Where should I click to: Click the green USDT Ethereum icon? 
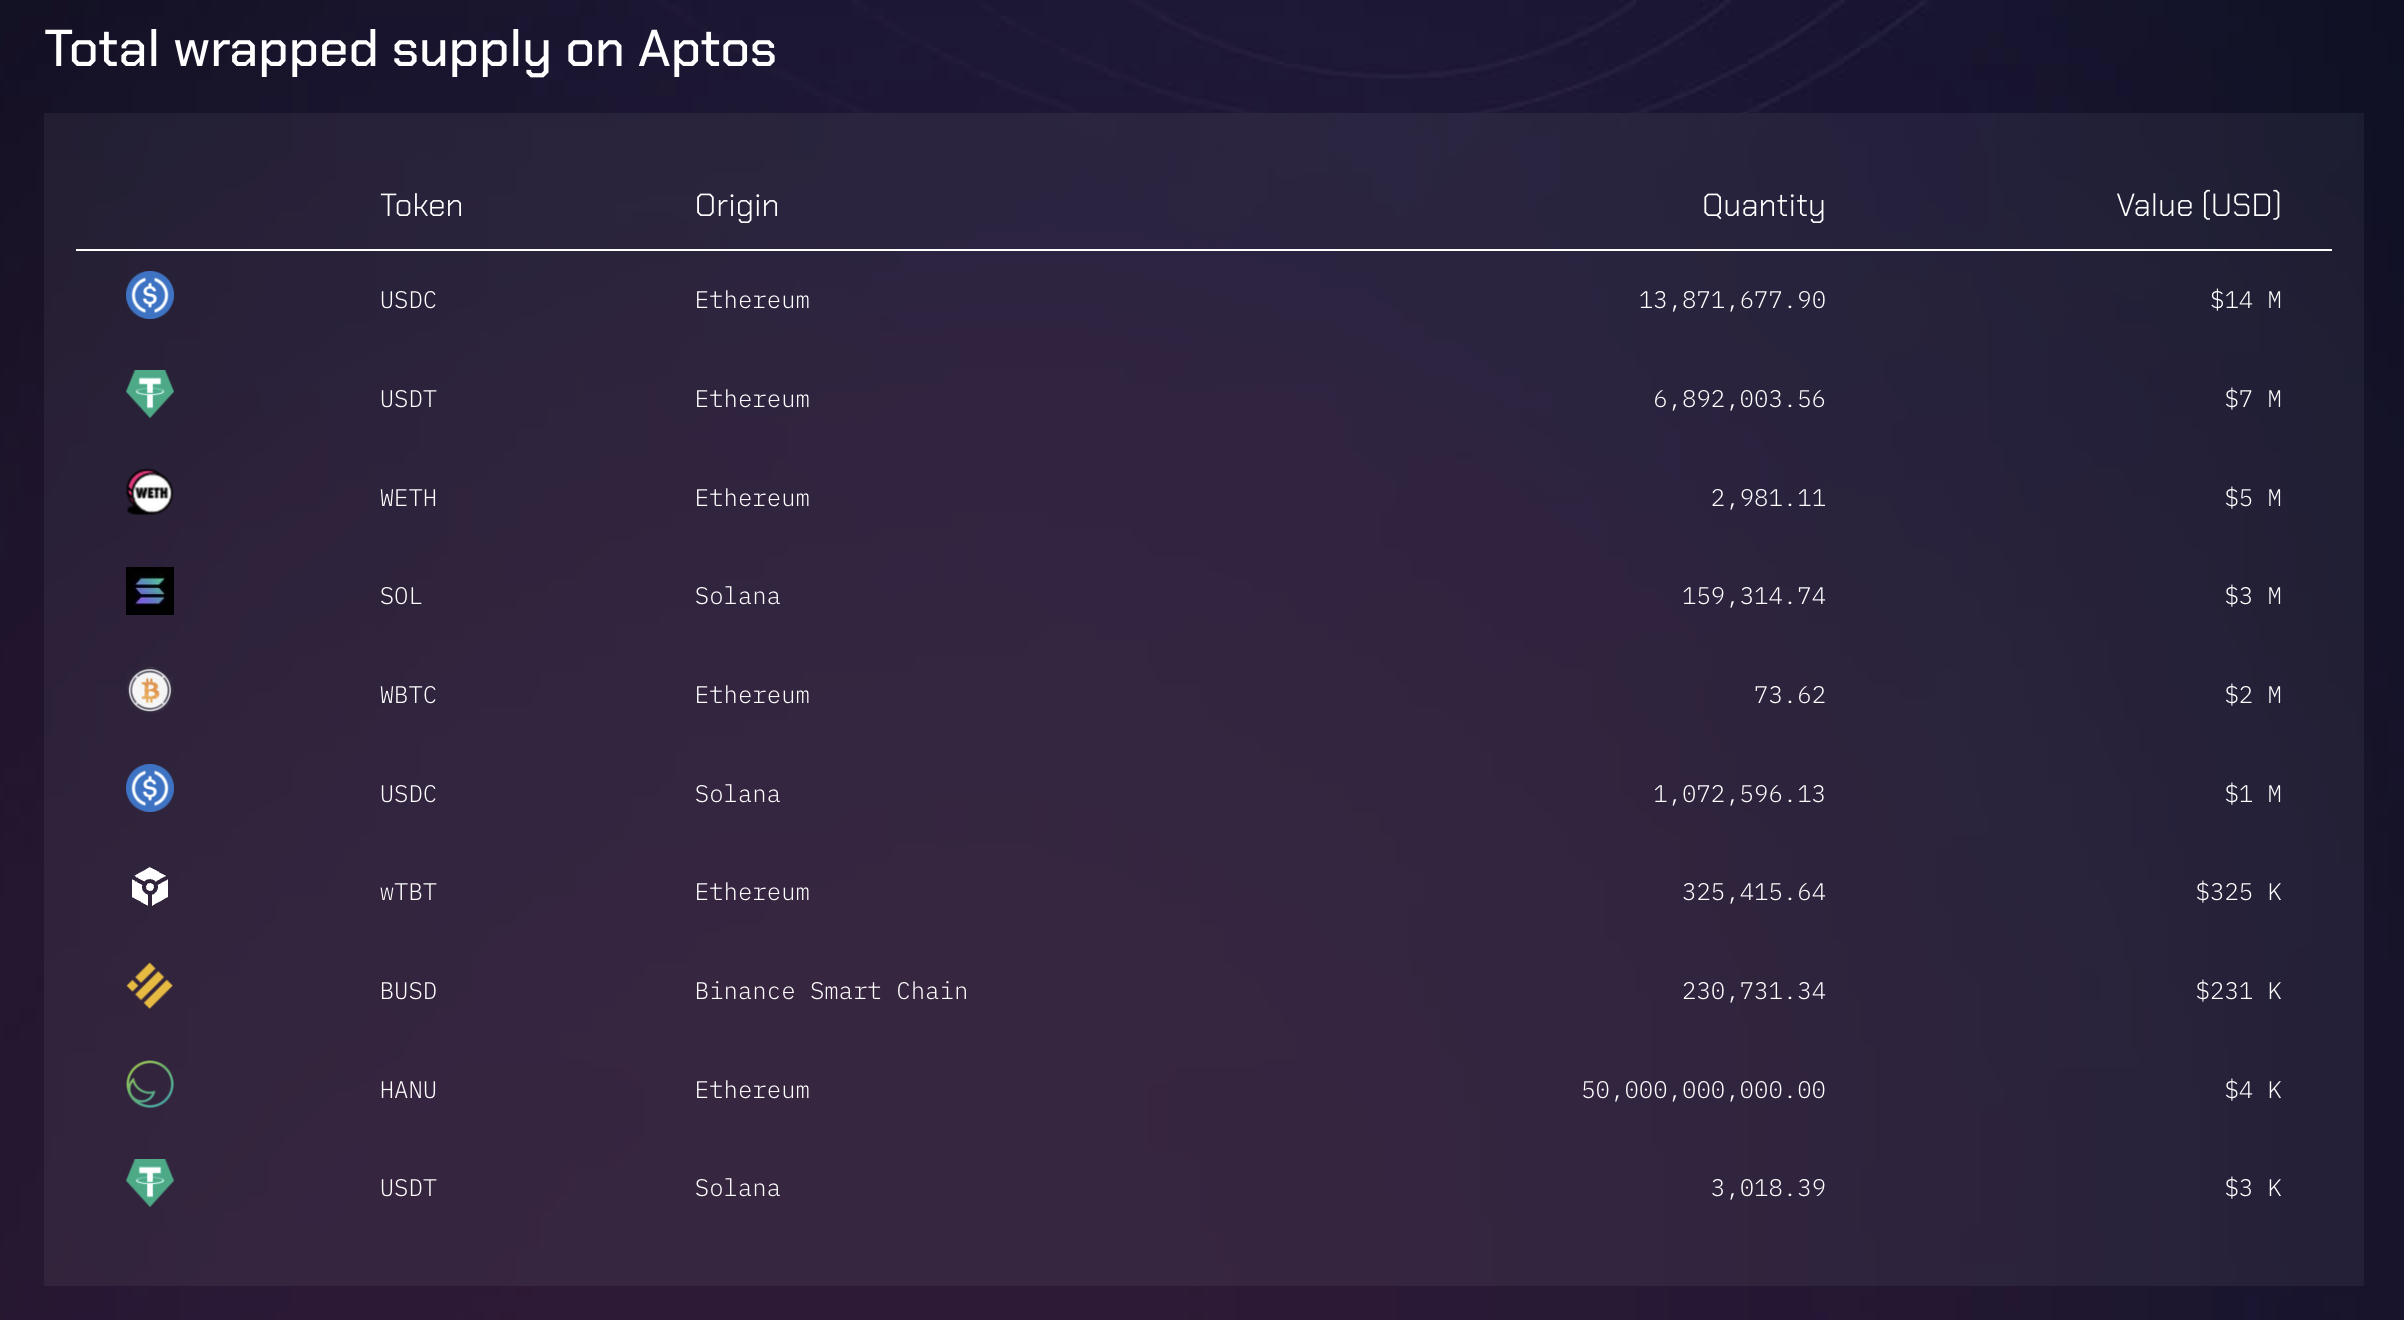[150, 393]
